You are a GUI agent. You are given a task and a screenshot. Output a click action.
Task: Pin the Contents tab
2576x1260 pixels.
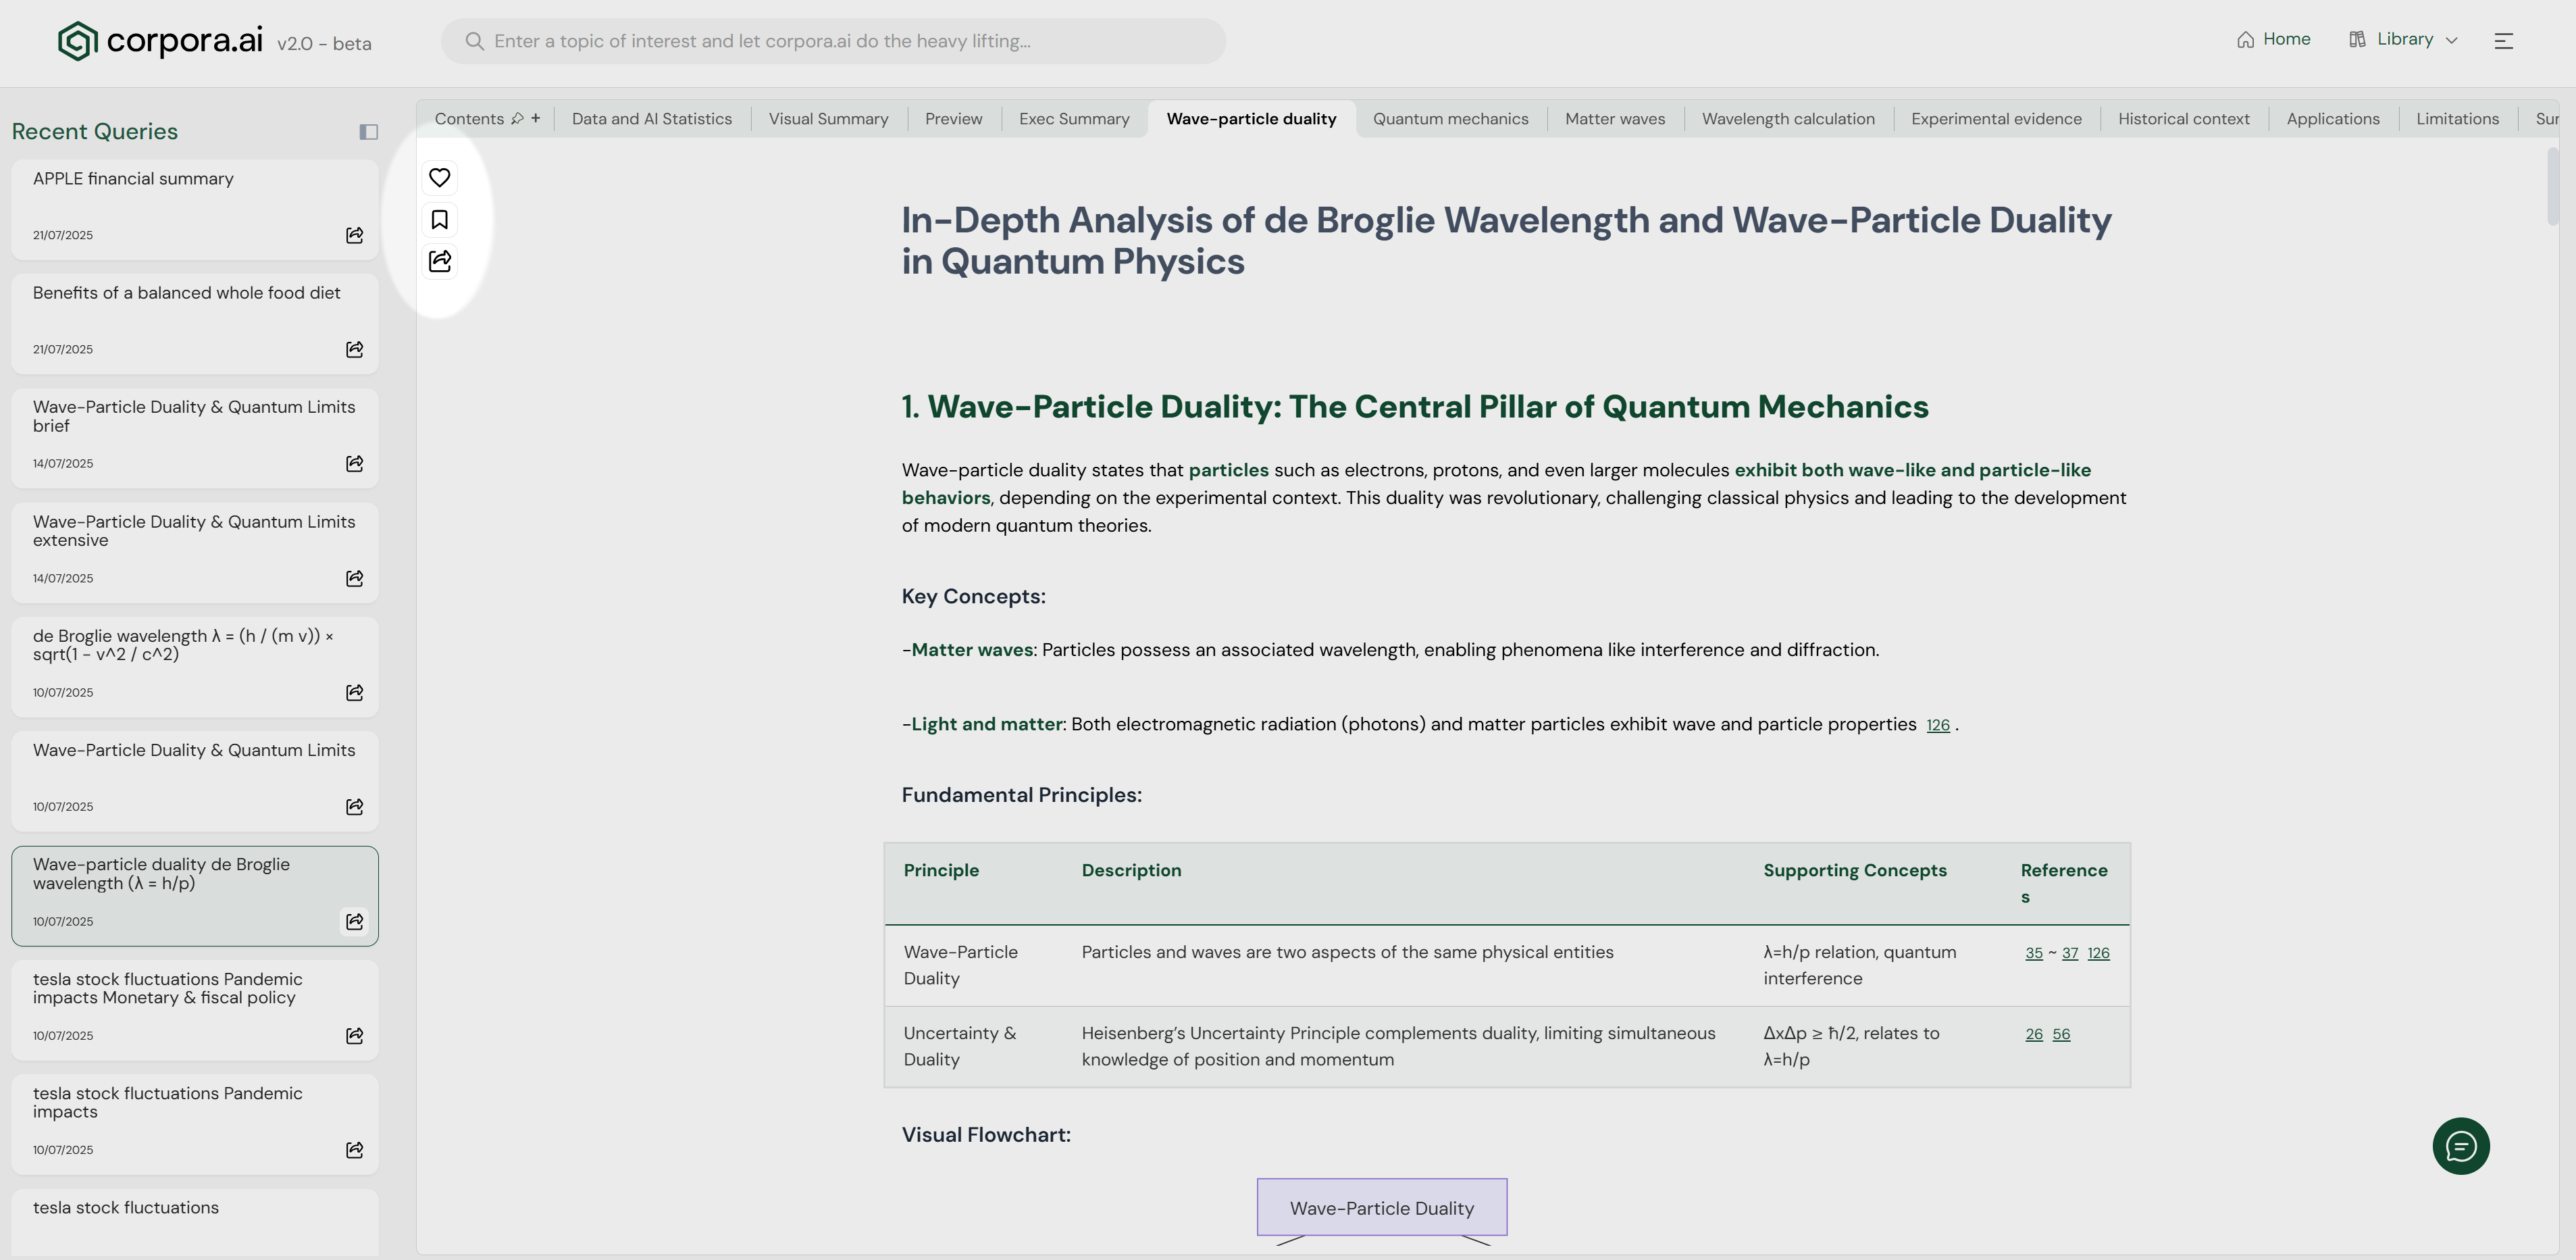(517, 119)
